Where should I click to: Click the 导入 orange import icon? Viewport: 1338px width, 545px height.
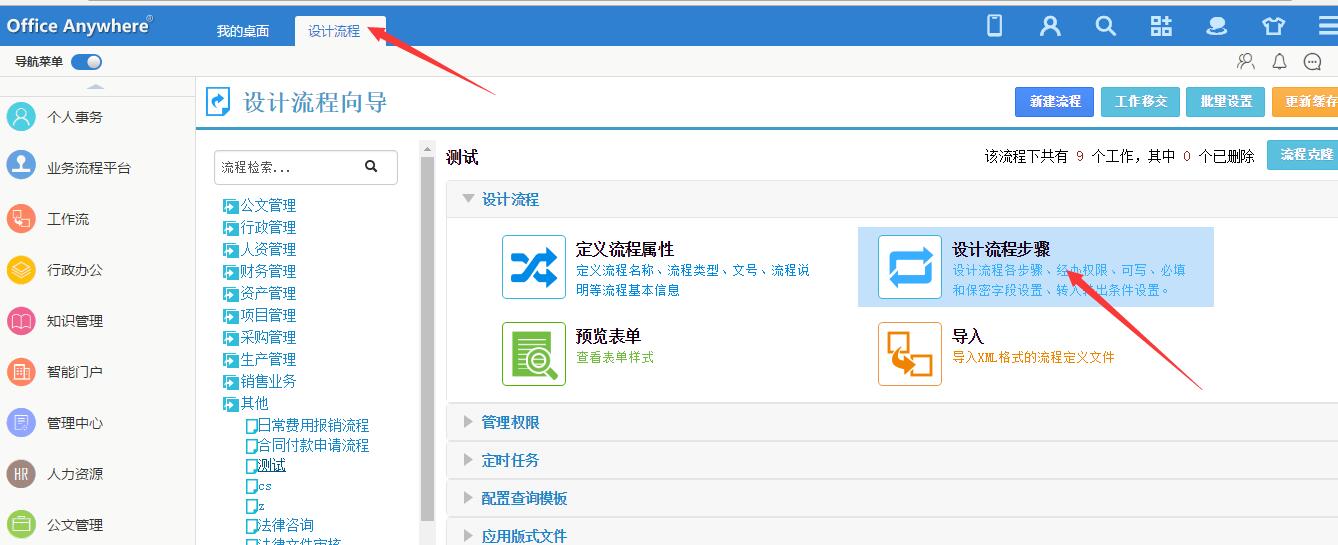[x=910, y=353]
